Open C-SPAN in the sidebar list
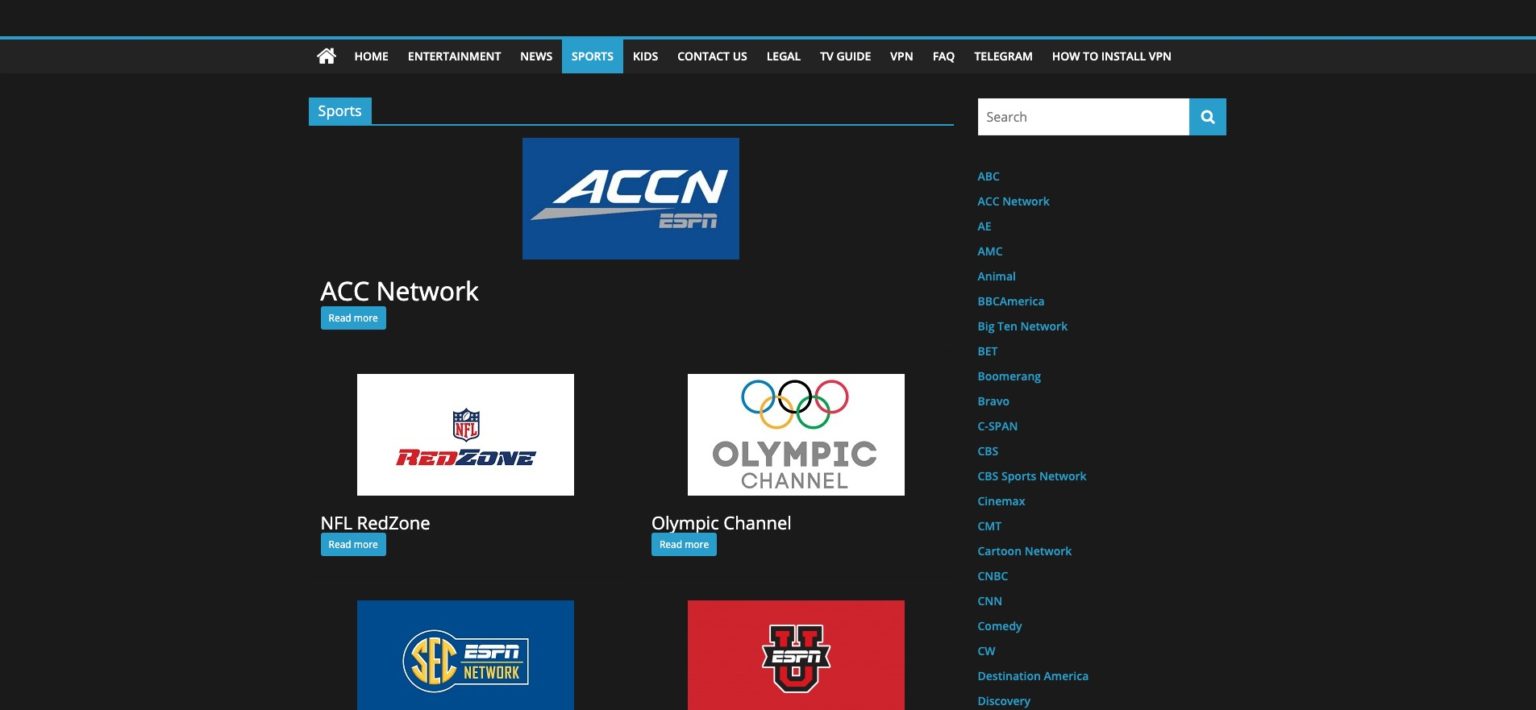Viewport: 1536px width, 710px height. click(997, 426)
